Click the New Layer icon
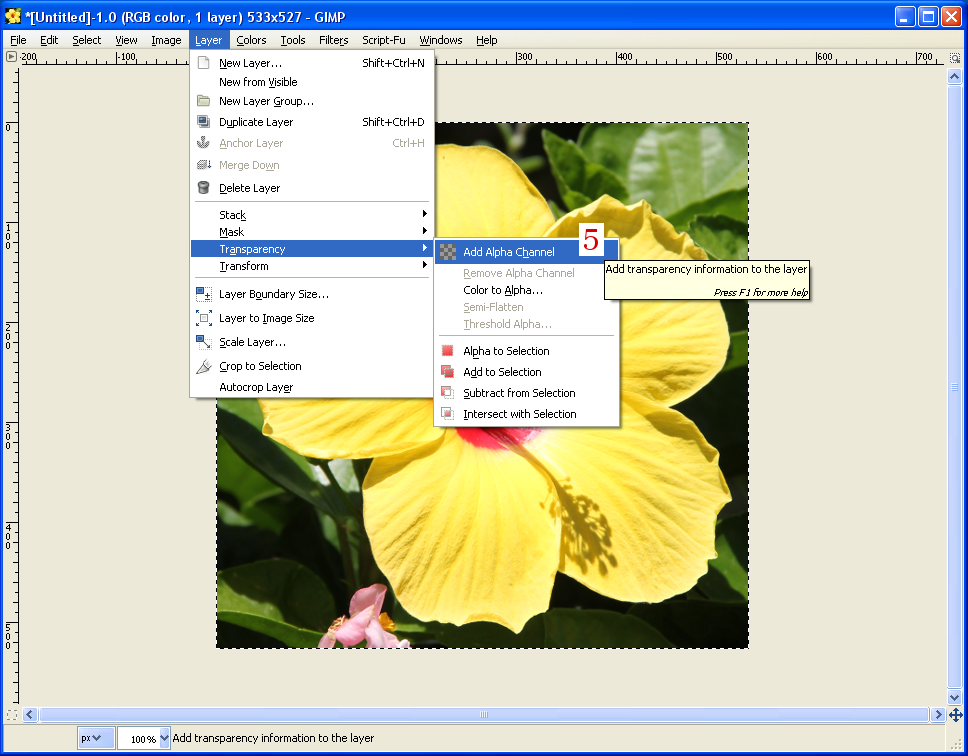The width and height of the screenshot is (968, 756). [203, 61]
